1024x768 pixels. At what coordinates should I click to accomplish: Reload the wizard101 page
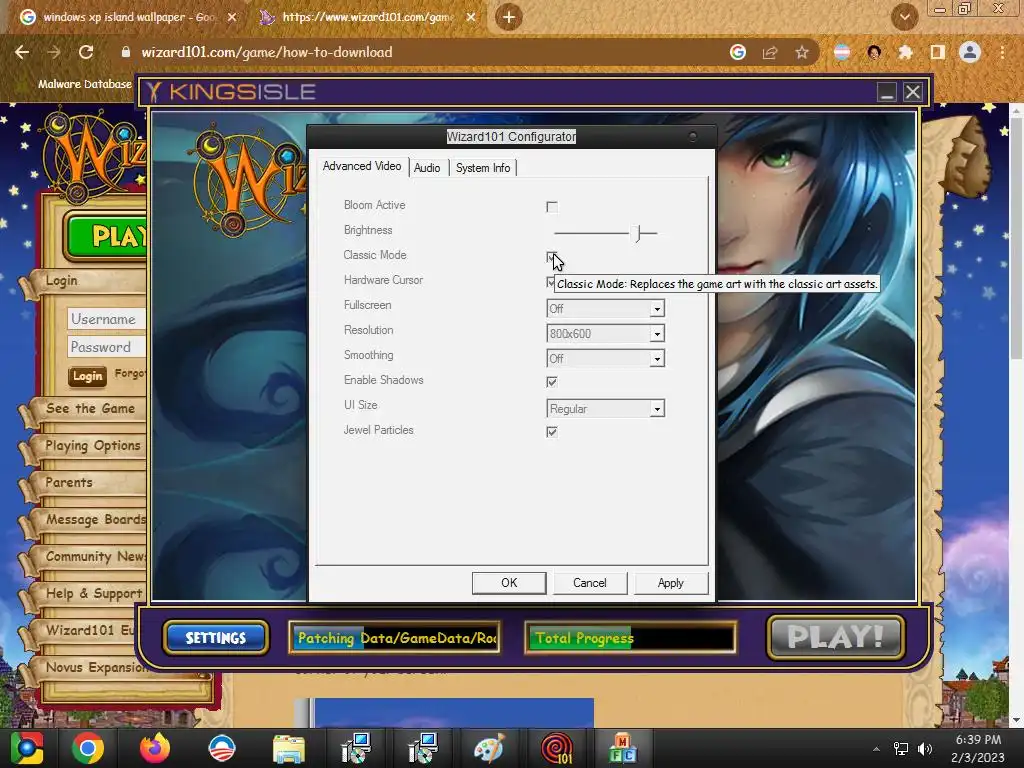point(86,52)
